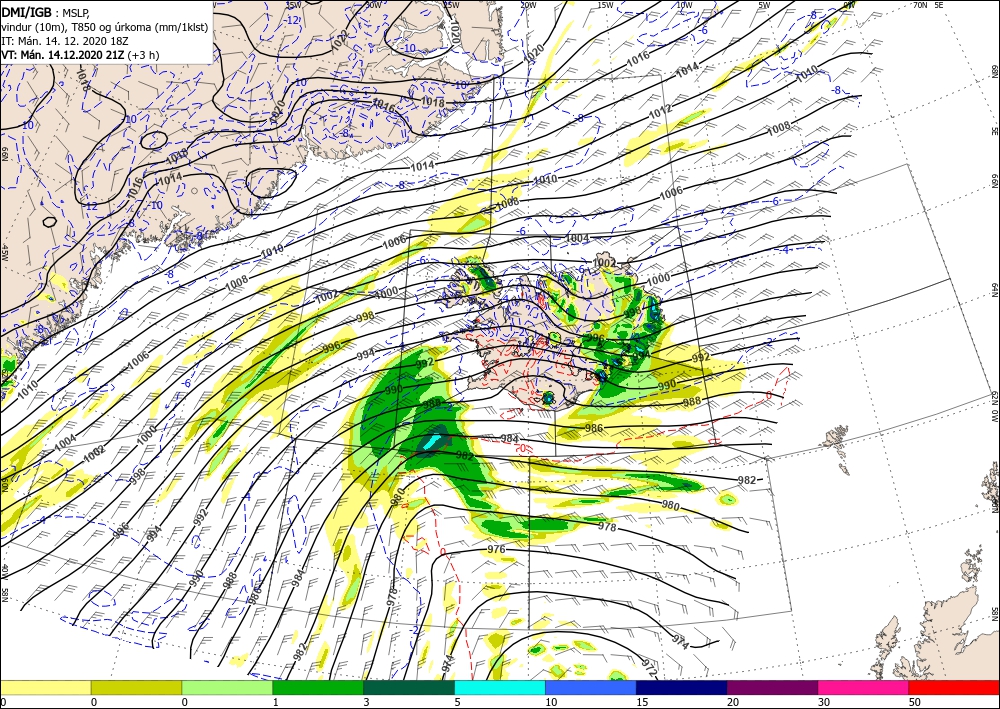Select the medium green 1–3 mm swatch

[318, 687]
